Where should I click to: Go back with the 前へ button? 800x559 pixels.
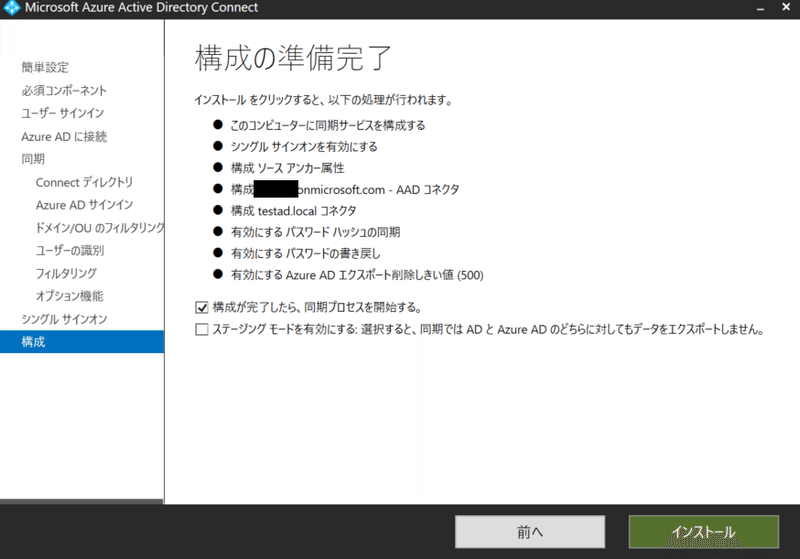[x=530, y=532]
